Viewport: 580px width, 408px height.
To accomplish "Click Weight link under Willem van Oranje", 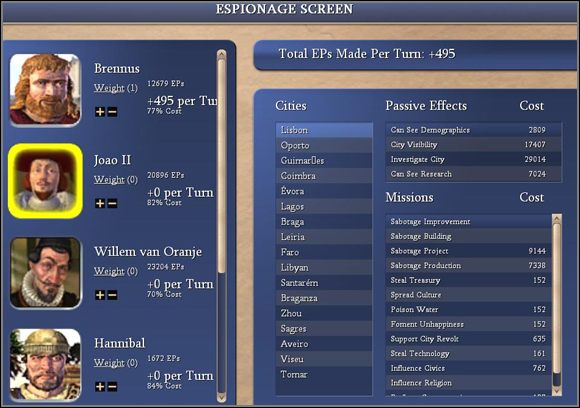I will [x=109, y=272].
